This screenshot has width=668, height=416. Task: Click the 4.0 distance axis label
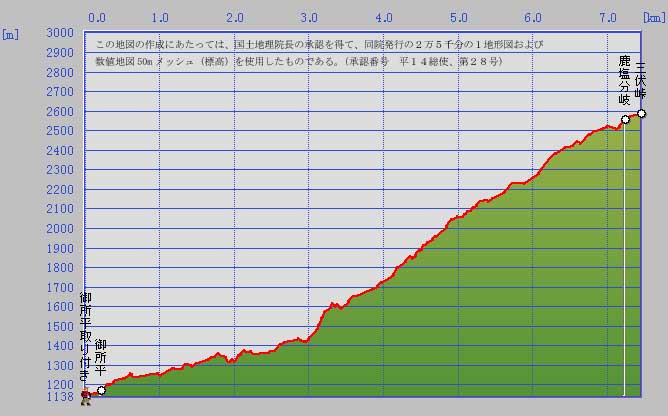[384, 17]
